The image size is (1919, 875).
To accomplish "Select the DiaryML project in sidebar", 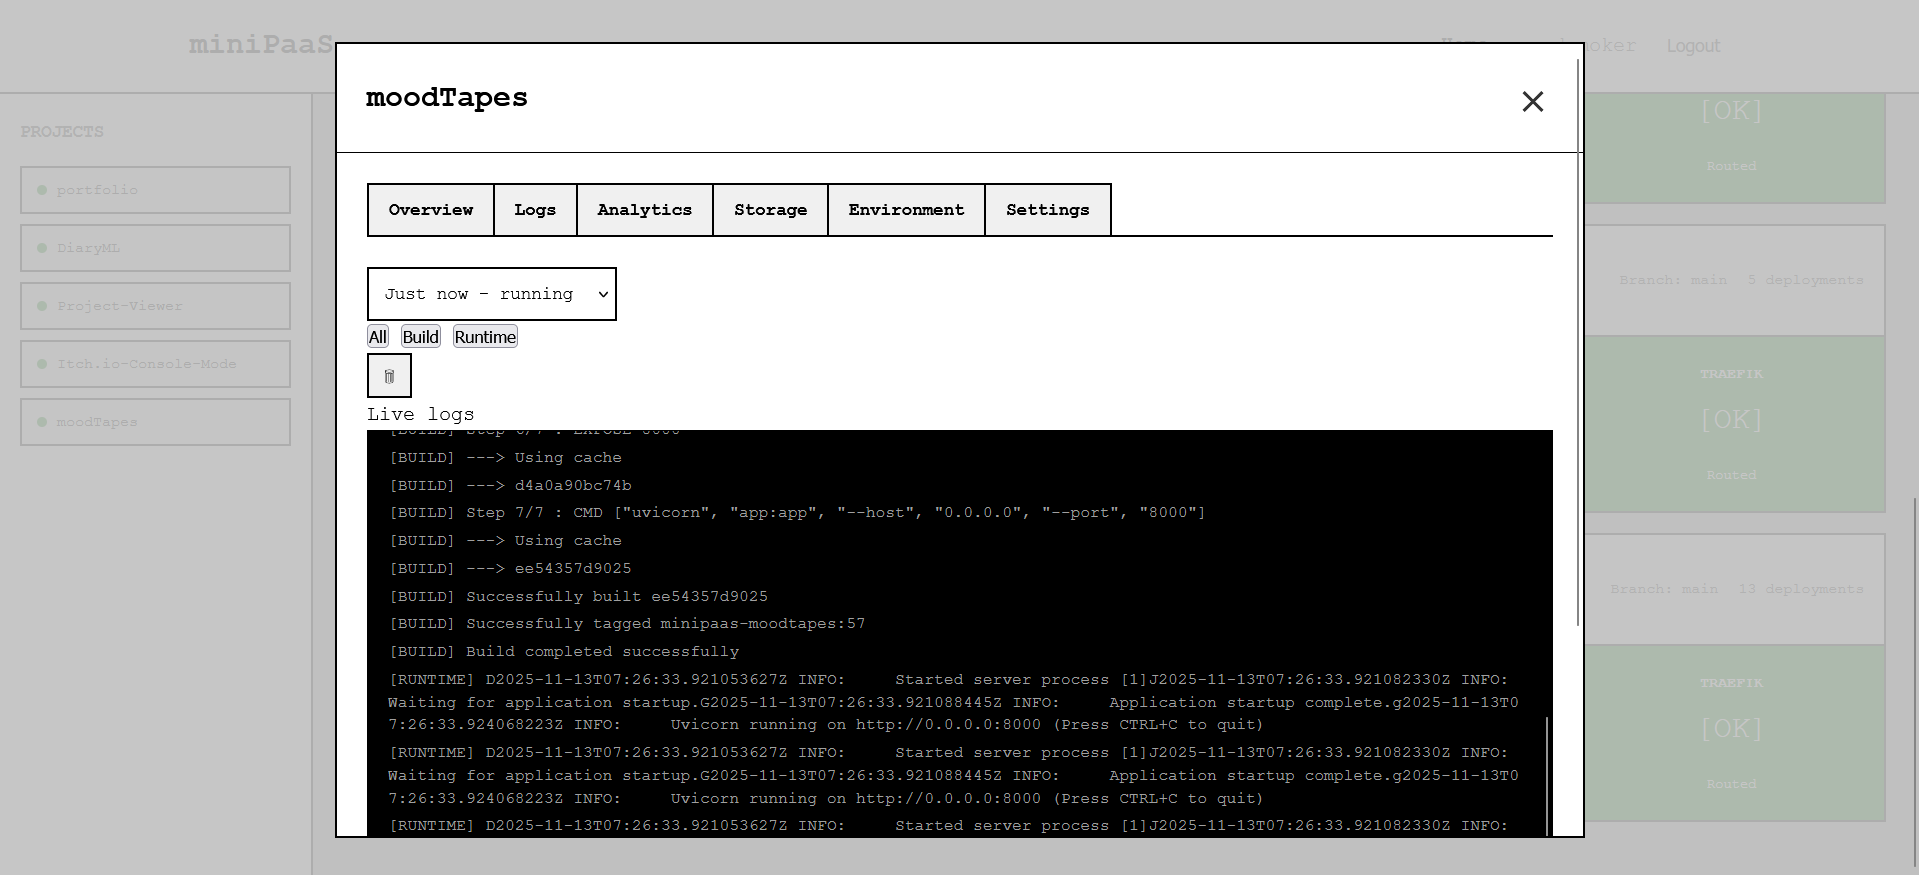I will (x=155, y=248).
